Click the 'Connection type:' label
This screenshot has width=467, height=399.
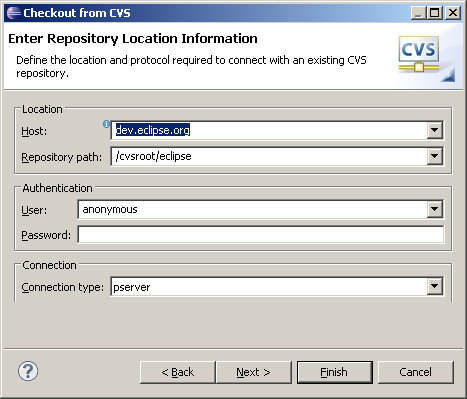pos(63,287)
